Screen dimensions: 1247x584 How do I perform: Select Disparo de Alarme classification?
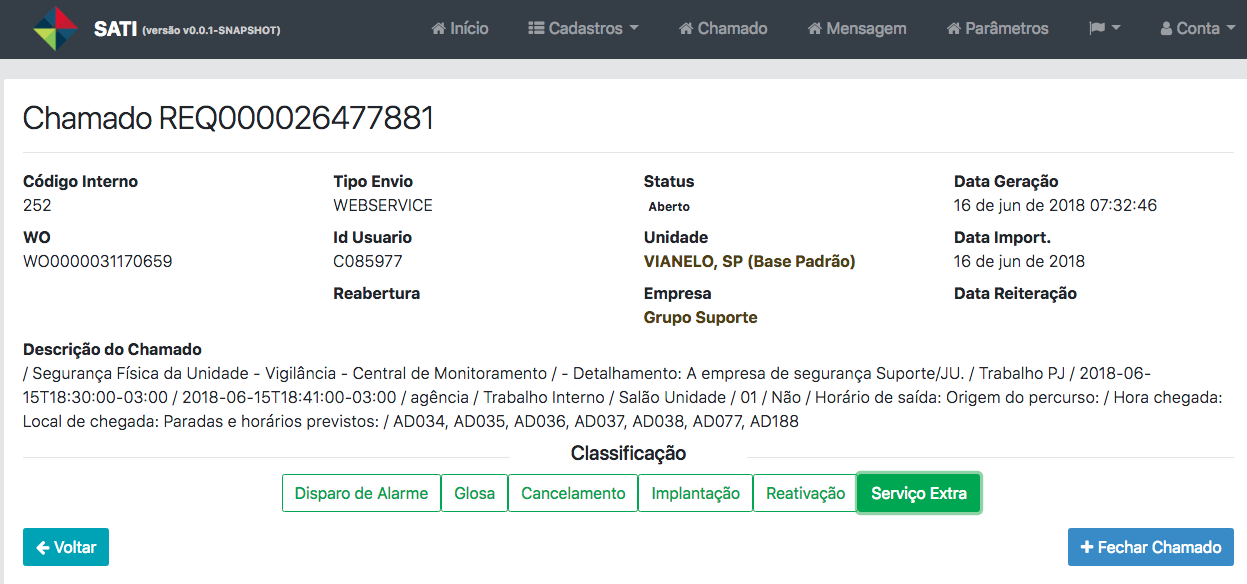361,493
